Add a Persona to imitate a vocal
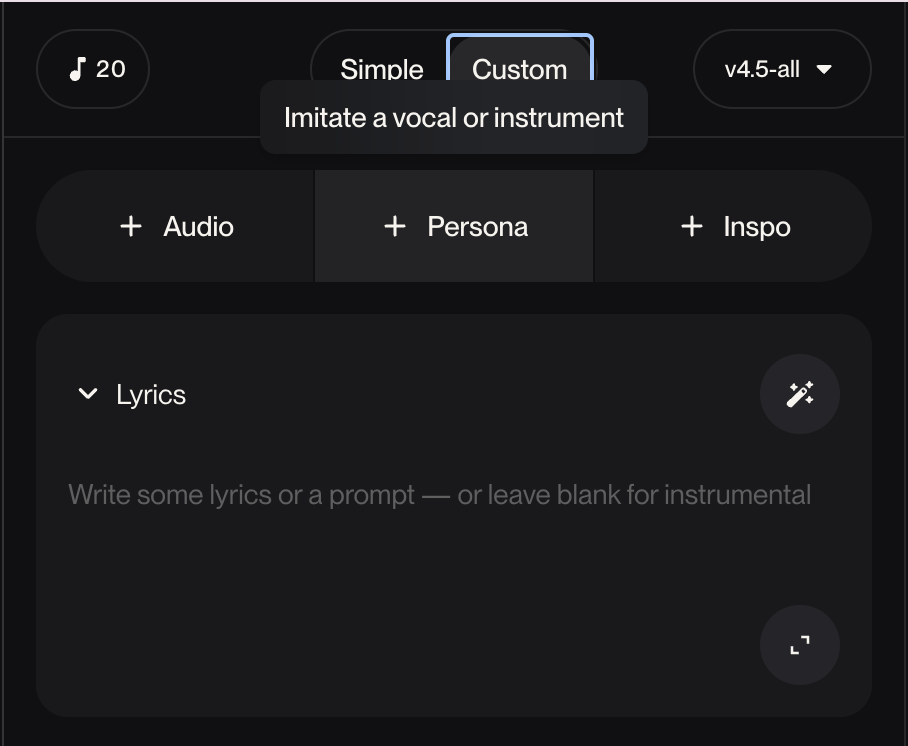 coord(453,226)
